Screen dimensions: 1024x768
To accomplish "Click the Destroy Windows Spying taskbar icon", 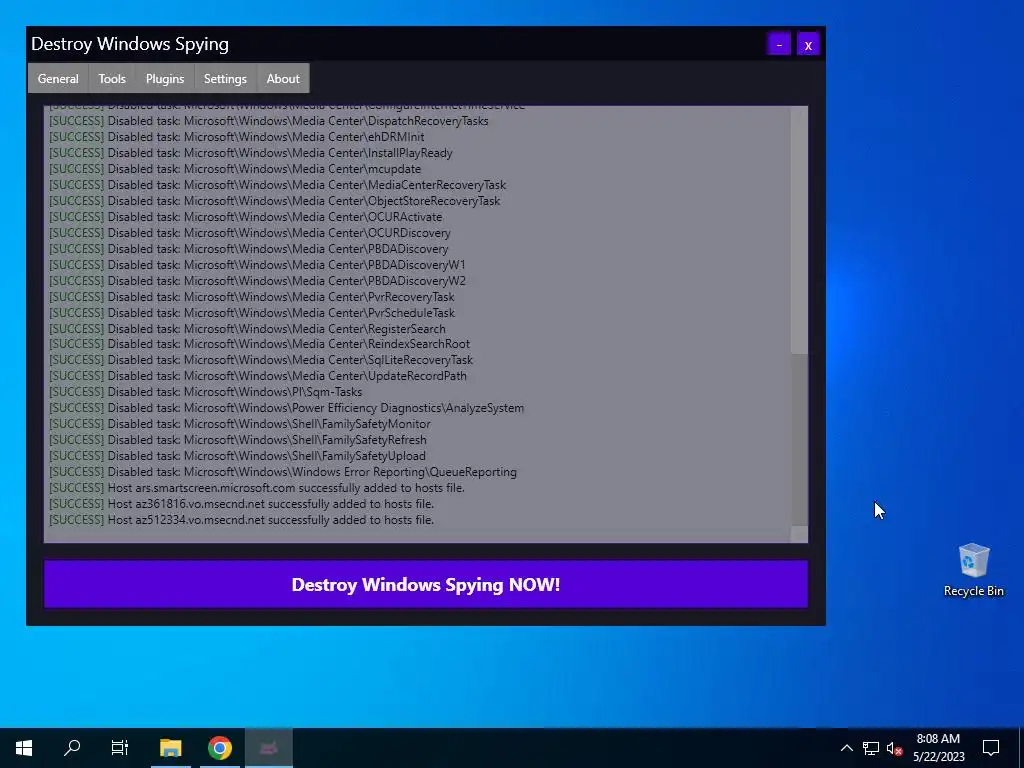I will click(269, 748).
